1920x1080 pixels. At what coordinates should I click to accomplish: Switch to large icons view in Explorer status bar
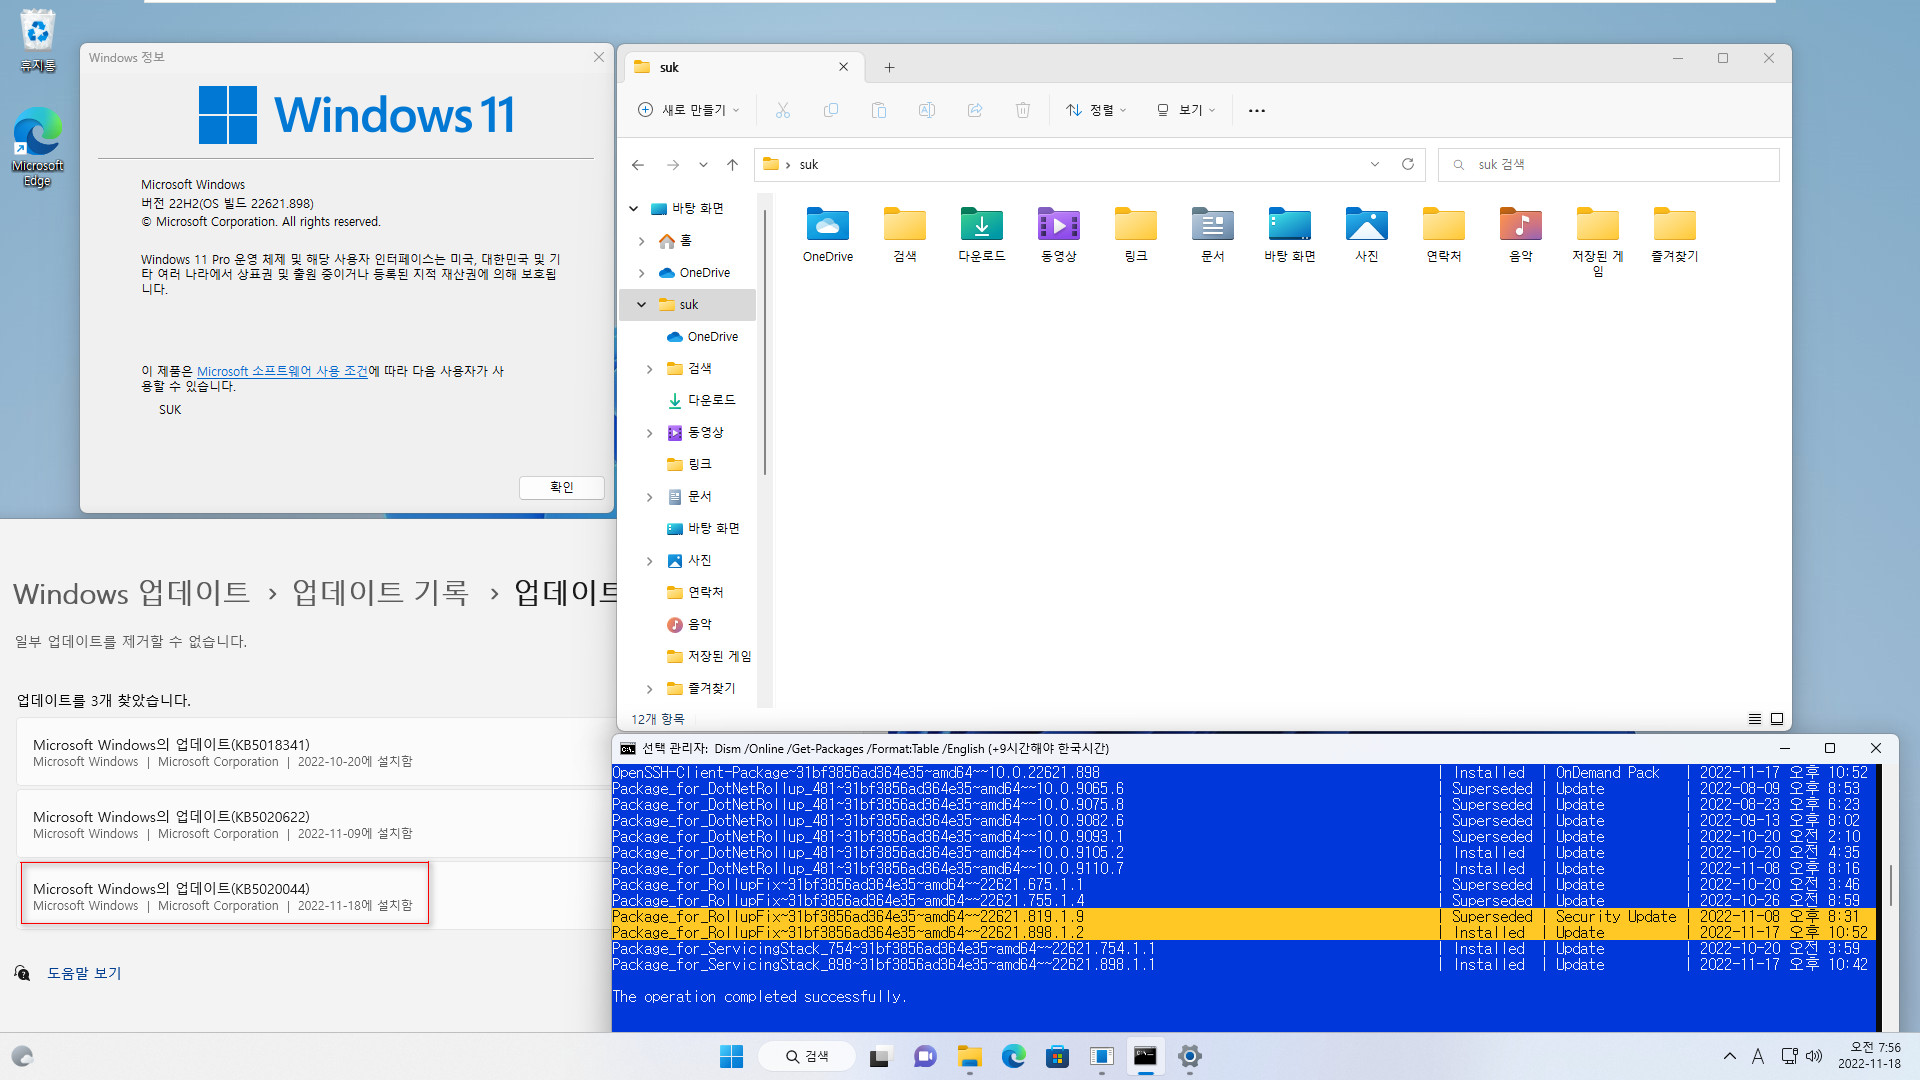tap(1777, 719)
